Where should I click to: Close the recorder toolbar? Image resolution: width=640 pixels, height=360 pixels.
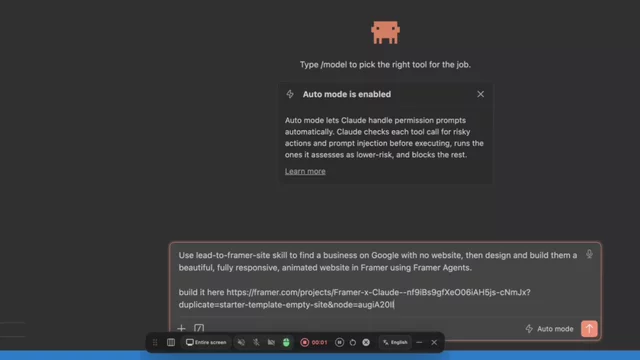(x=434, y=342)
